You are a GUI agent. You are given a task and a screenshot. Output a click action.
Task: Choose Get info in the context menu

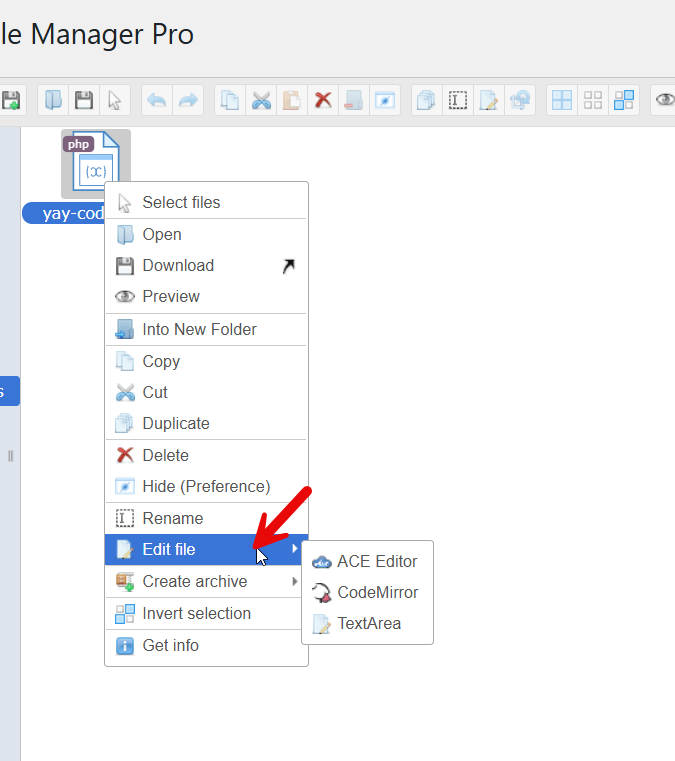(x=206, y=645)
